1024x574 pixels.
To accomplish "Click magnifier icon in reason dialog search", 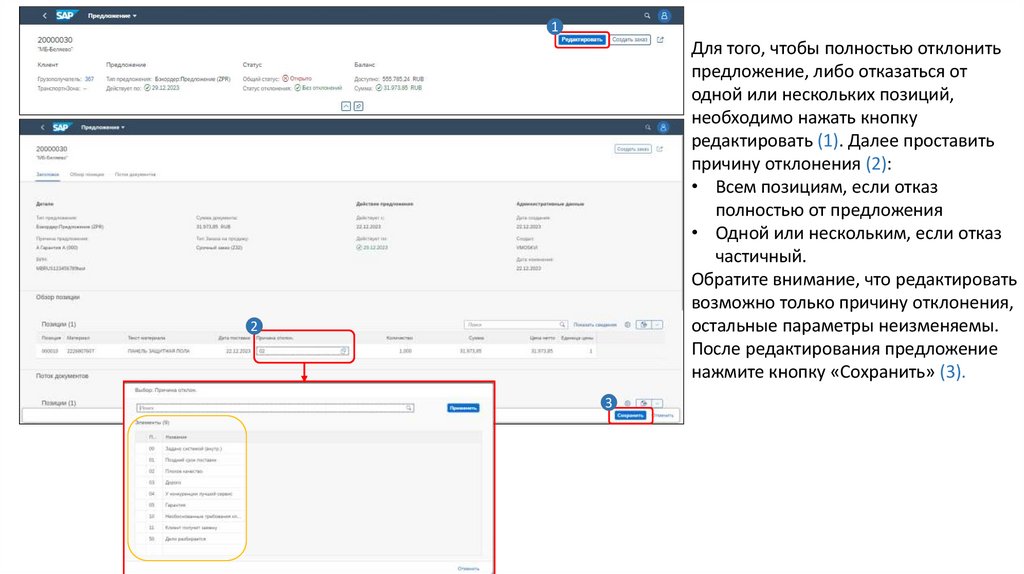I will point(409,408).
